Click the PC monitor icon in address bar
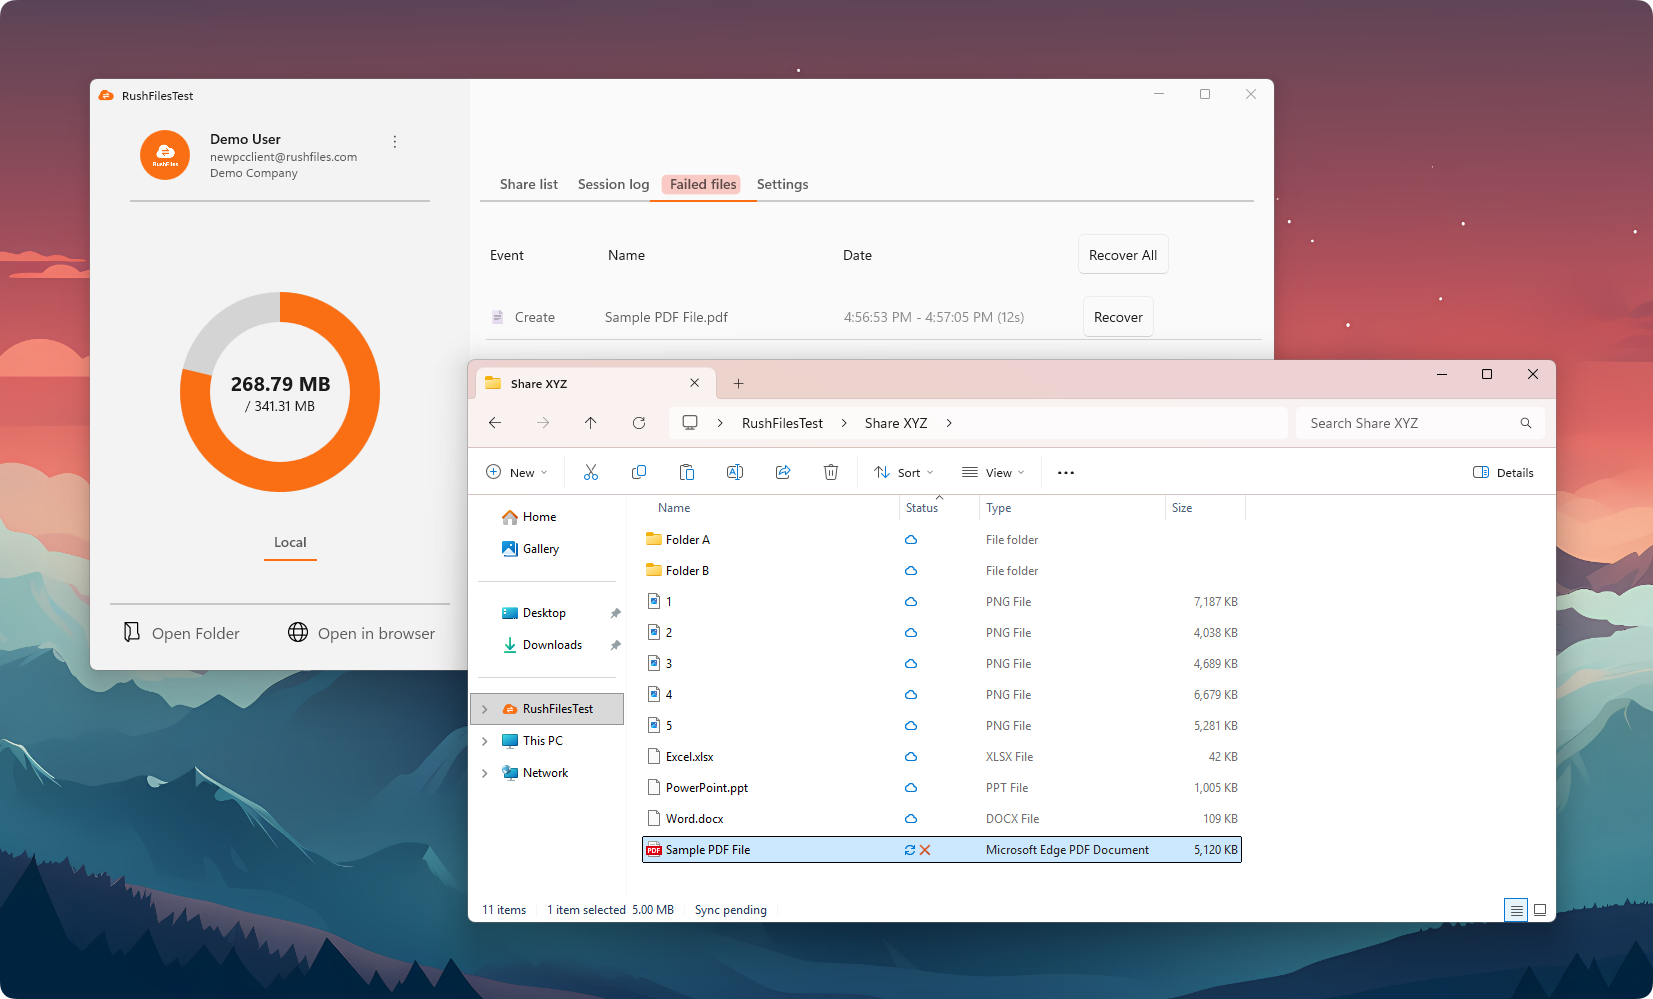Viewport: 1653px width, 999px height. coord(690,423)
